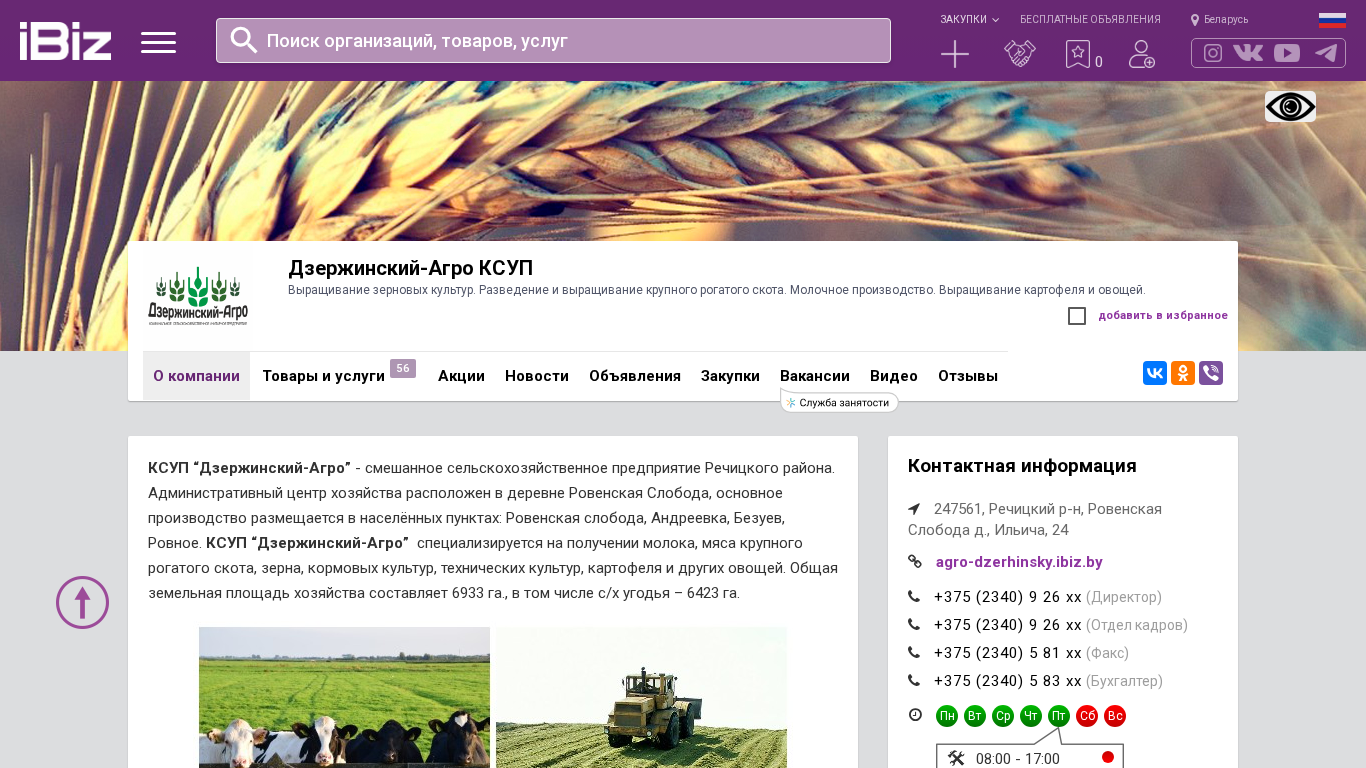Open the 'Товары и услуги' tab
The width and height of the screenshot is (1366, 768).
[324, 376]
